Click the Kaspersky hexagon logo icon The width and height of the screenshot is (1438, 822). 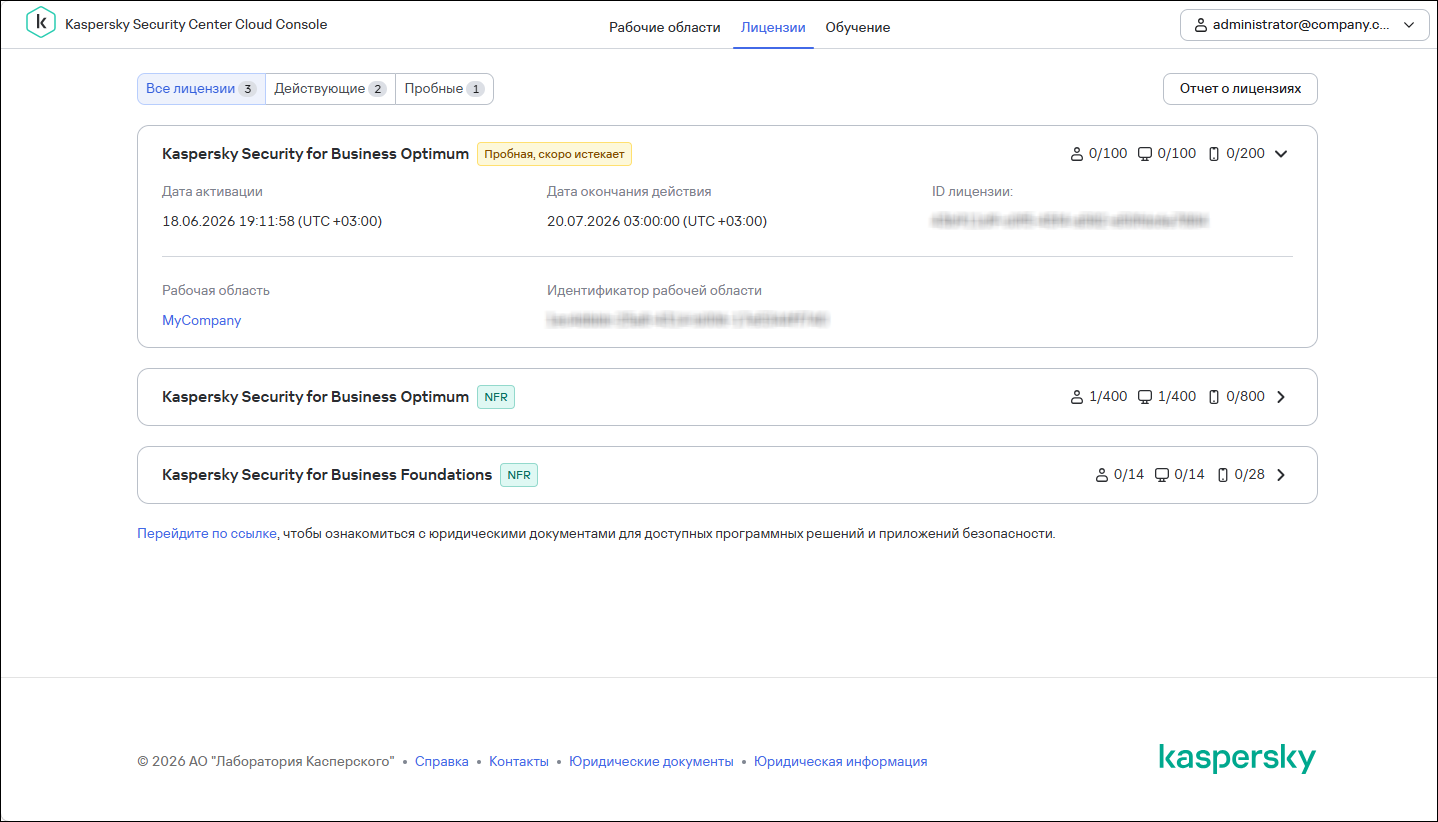click(x=41, y=23)
